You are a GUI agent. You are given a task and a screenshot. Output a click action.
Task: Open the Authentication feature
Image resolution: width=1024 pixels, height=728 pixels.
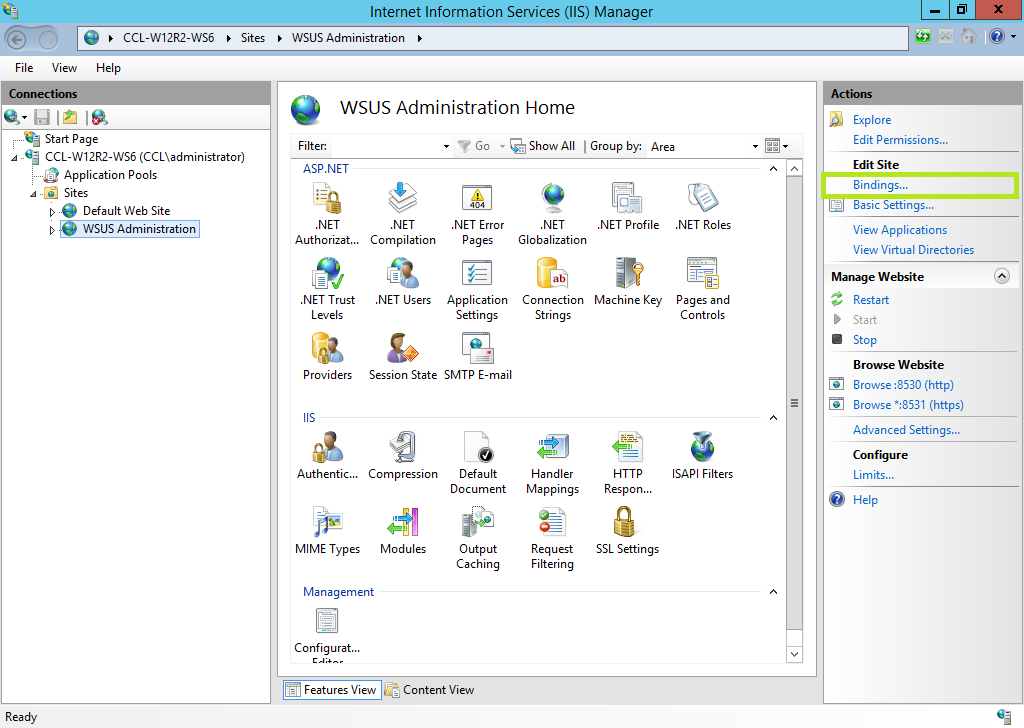(x=327, y=456)
